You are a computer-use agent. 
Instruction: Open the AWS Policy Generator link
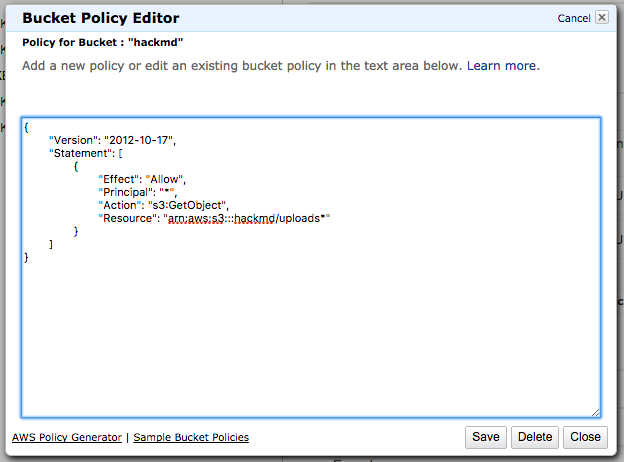click(x=67, y=437)
